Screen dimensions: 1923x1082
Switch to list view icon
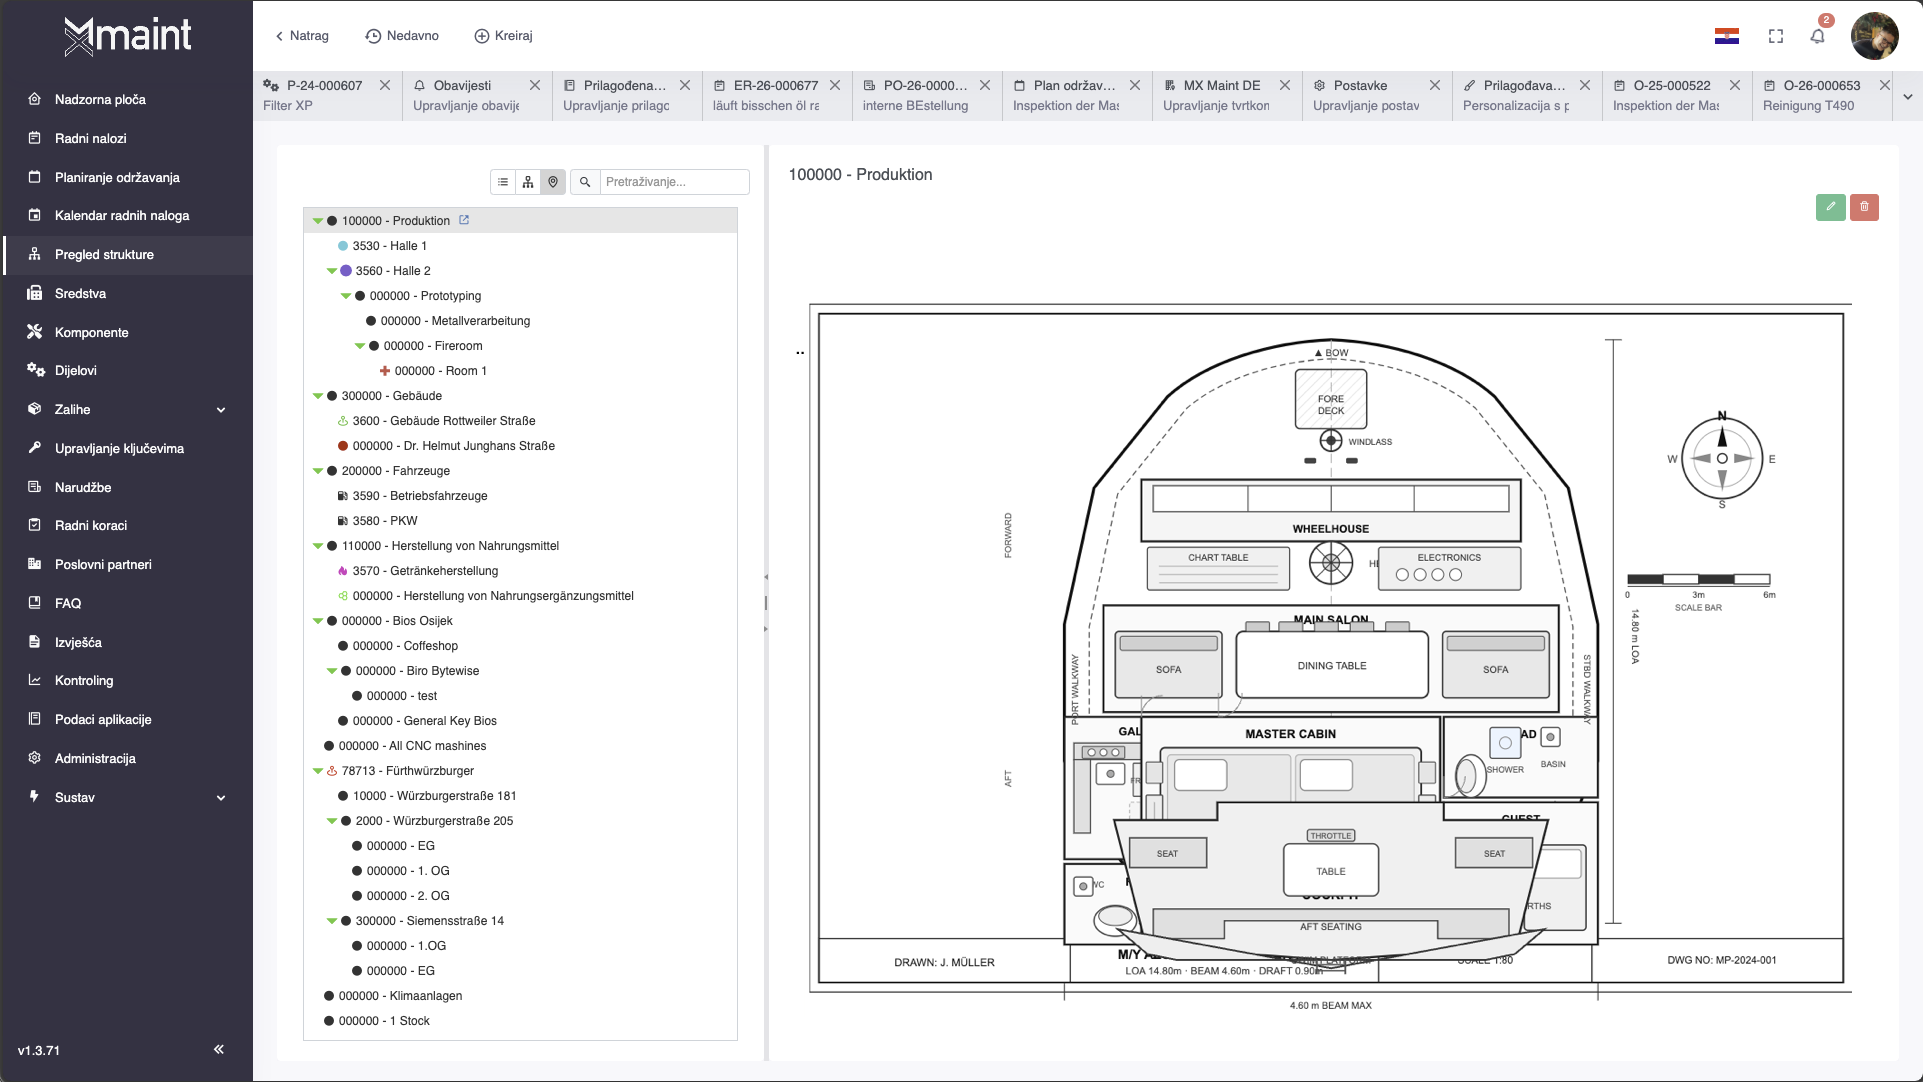pos(503,182)
